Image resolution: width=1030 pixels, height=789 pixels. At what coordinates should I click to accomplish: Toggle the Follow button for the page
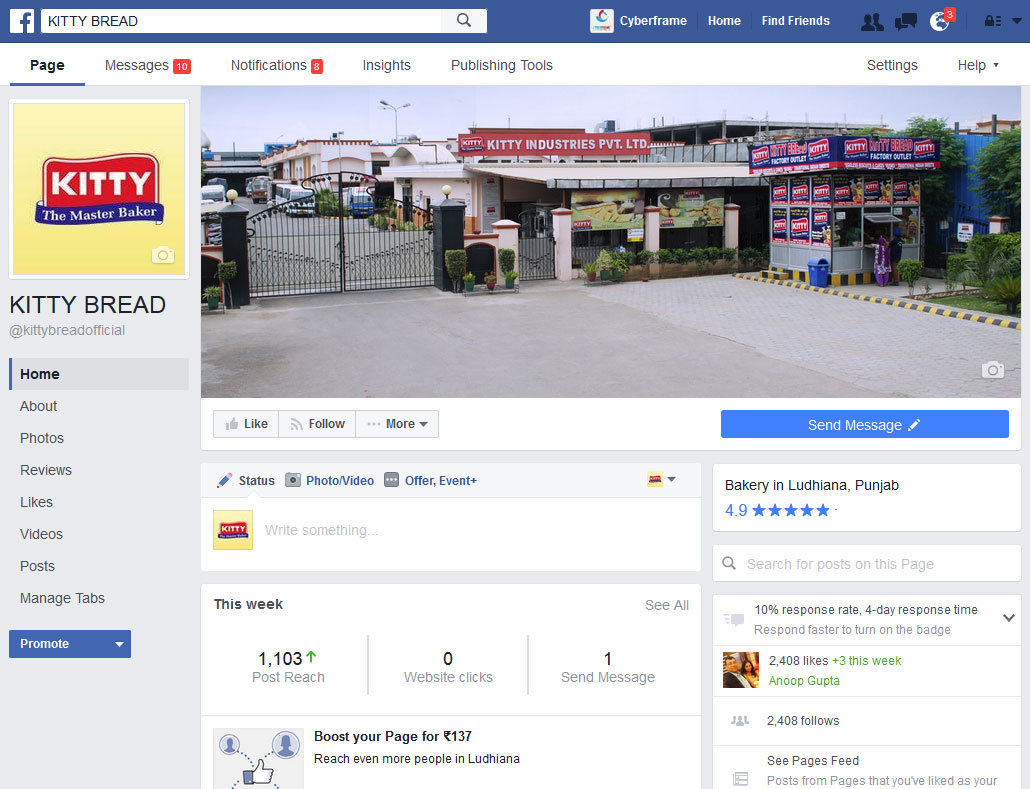[x=317, y=424]
